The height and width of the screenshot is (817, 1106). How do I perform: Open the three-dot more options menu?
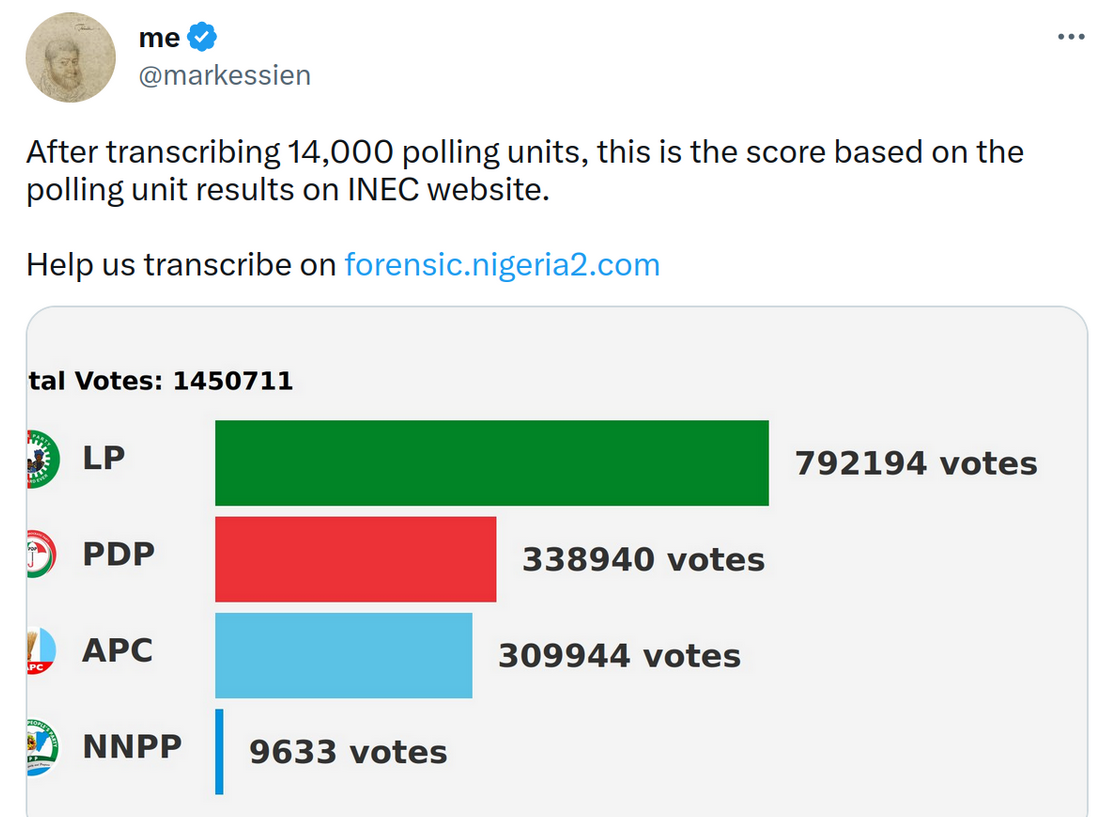click(x=1071, y=37)
